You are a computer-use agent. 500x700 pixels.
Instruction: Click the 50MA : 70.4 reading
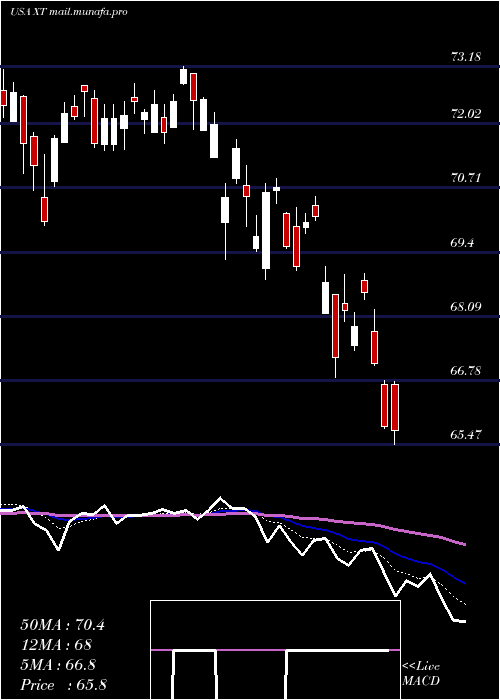coord(63,625)
